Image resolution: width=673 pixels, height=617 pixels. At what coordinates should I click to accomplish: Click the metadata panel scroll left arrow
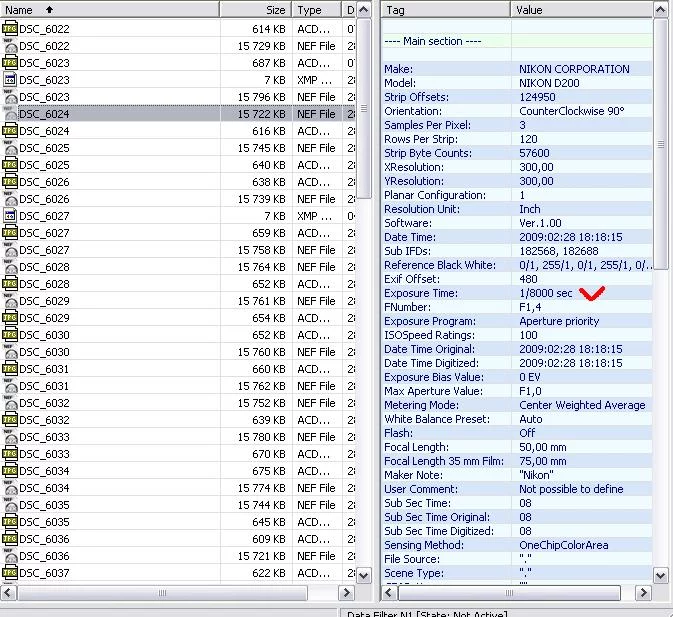(x=389, y=593)
